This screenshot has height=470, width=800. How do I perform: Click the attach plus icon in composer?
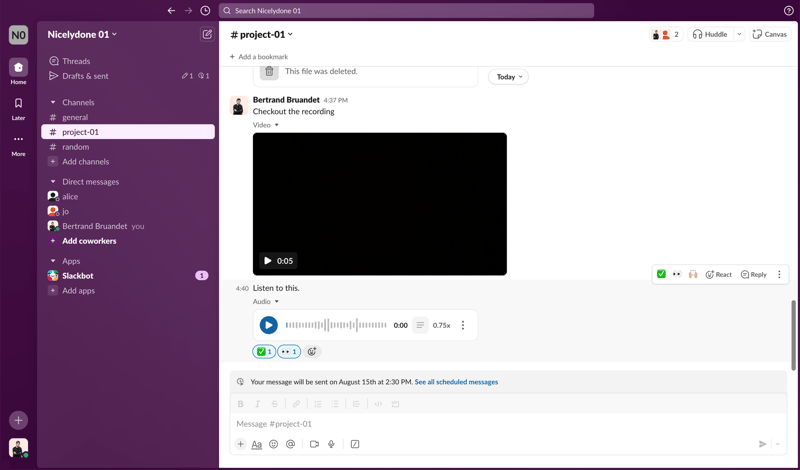240,444
